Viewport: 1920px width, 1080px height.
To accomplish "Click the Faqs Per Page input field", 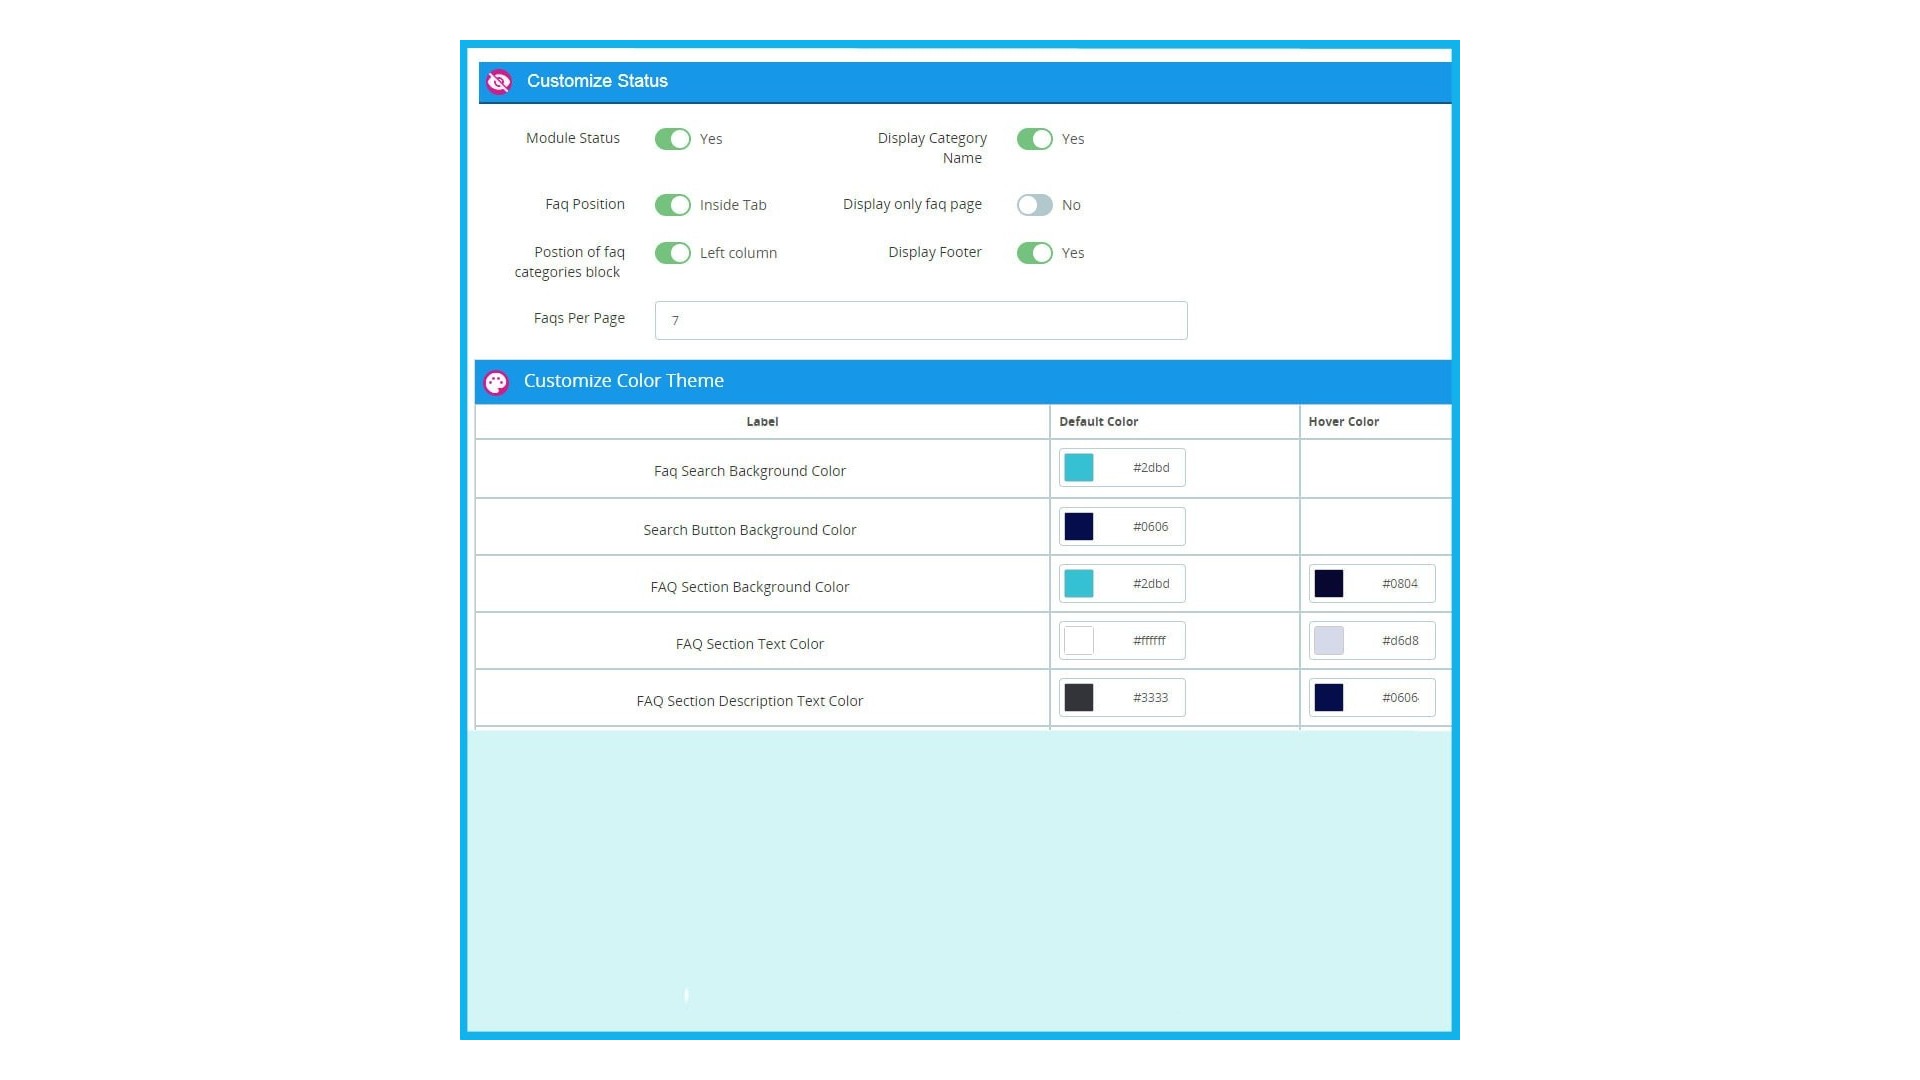I will click(920, 320).
